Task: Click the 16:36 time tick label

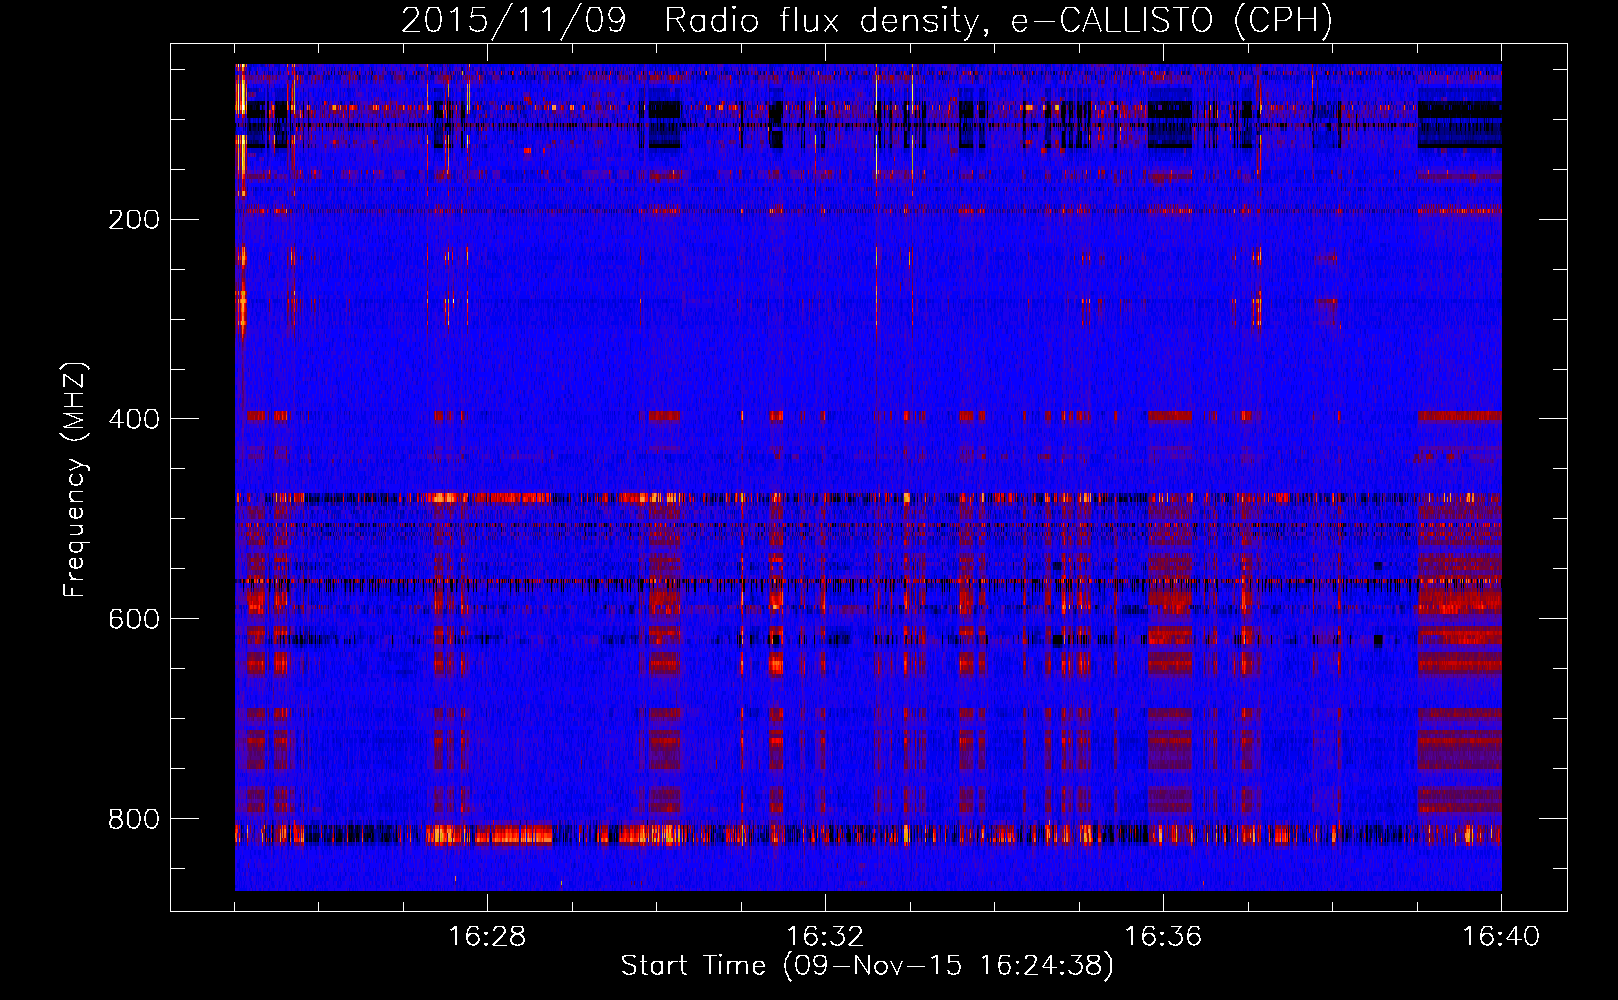Action: coord(1163,937)
